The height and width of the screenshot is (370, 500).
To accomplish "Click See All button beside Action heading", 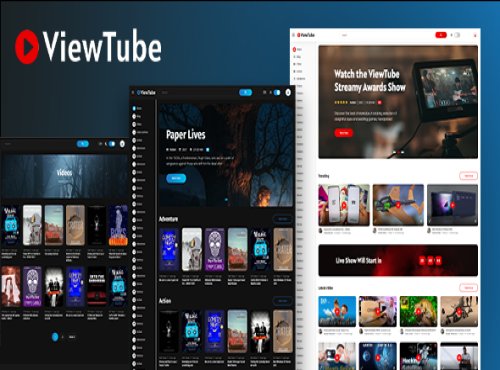I will point(283,301).
